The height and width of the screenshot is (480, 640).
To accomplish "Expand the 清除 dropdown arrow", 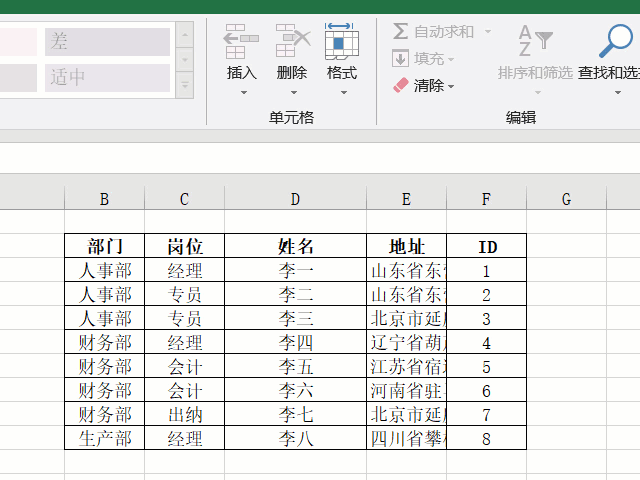I will [451, 87].
